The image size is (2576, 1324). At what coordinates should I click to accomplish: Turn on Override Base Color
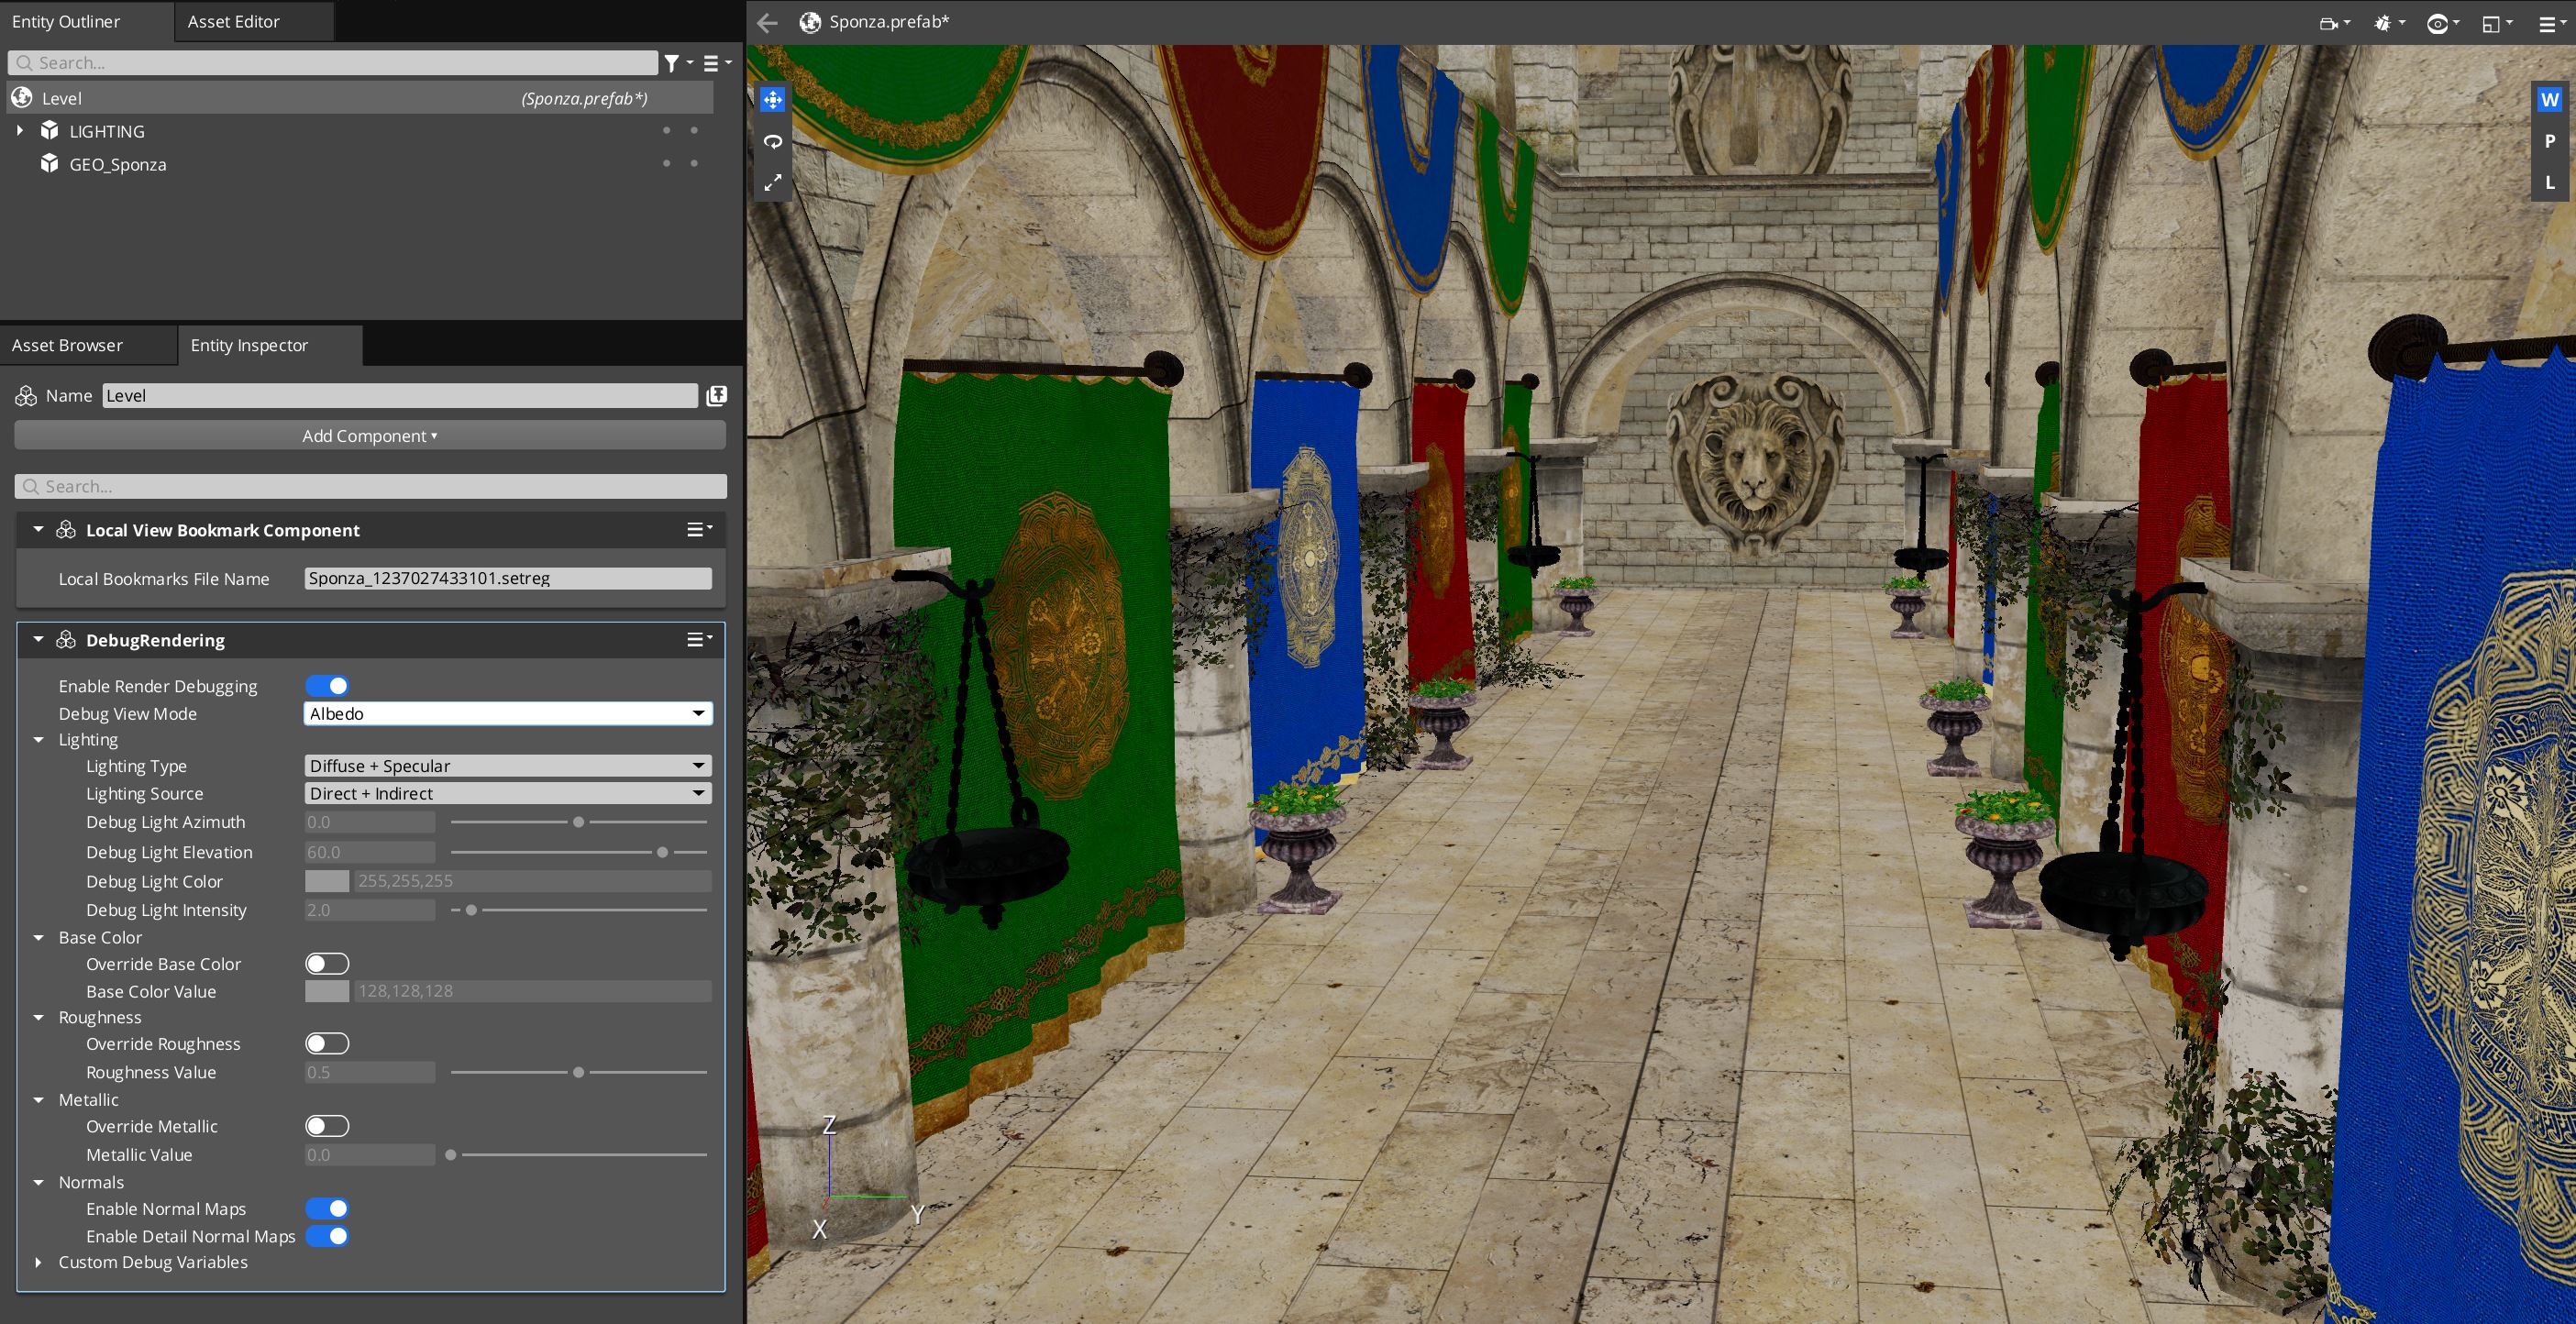tap(327, 964)
